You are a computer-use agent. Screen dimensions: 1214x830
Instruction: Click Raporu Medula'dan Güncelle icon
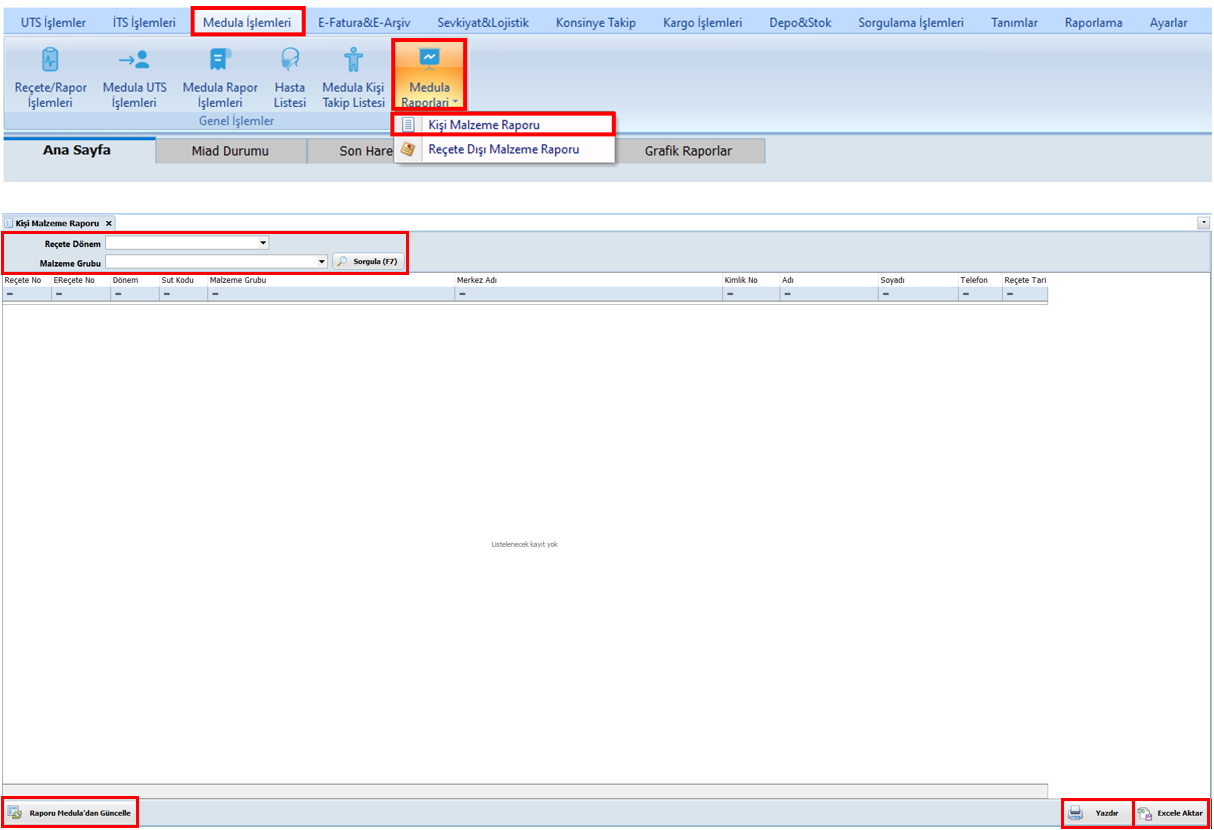point(14,813)
